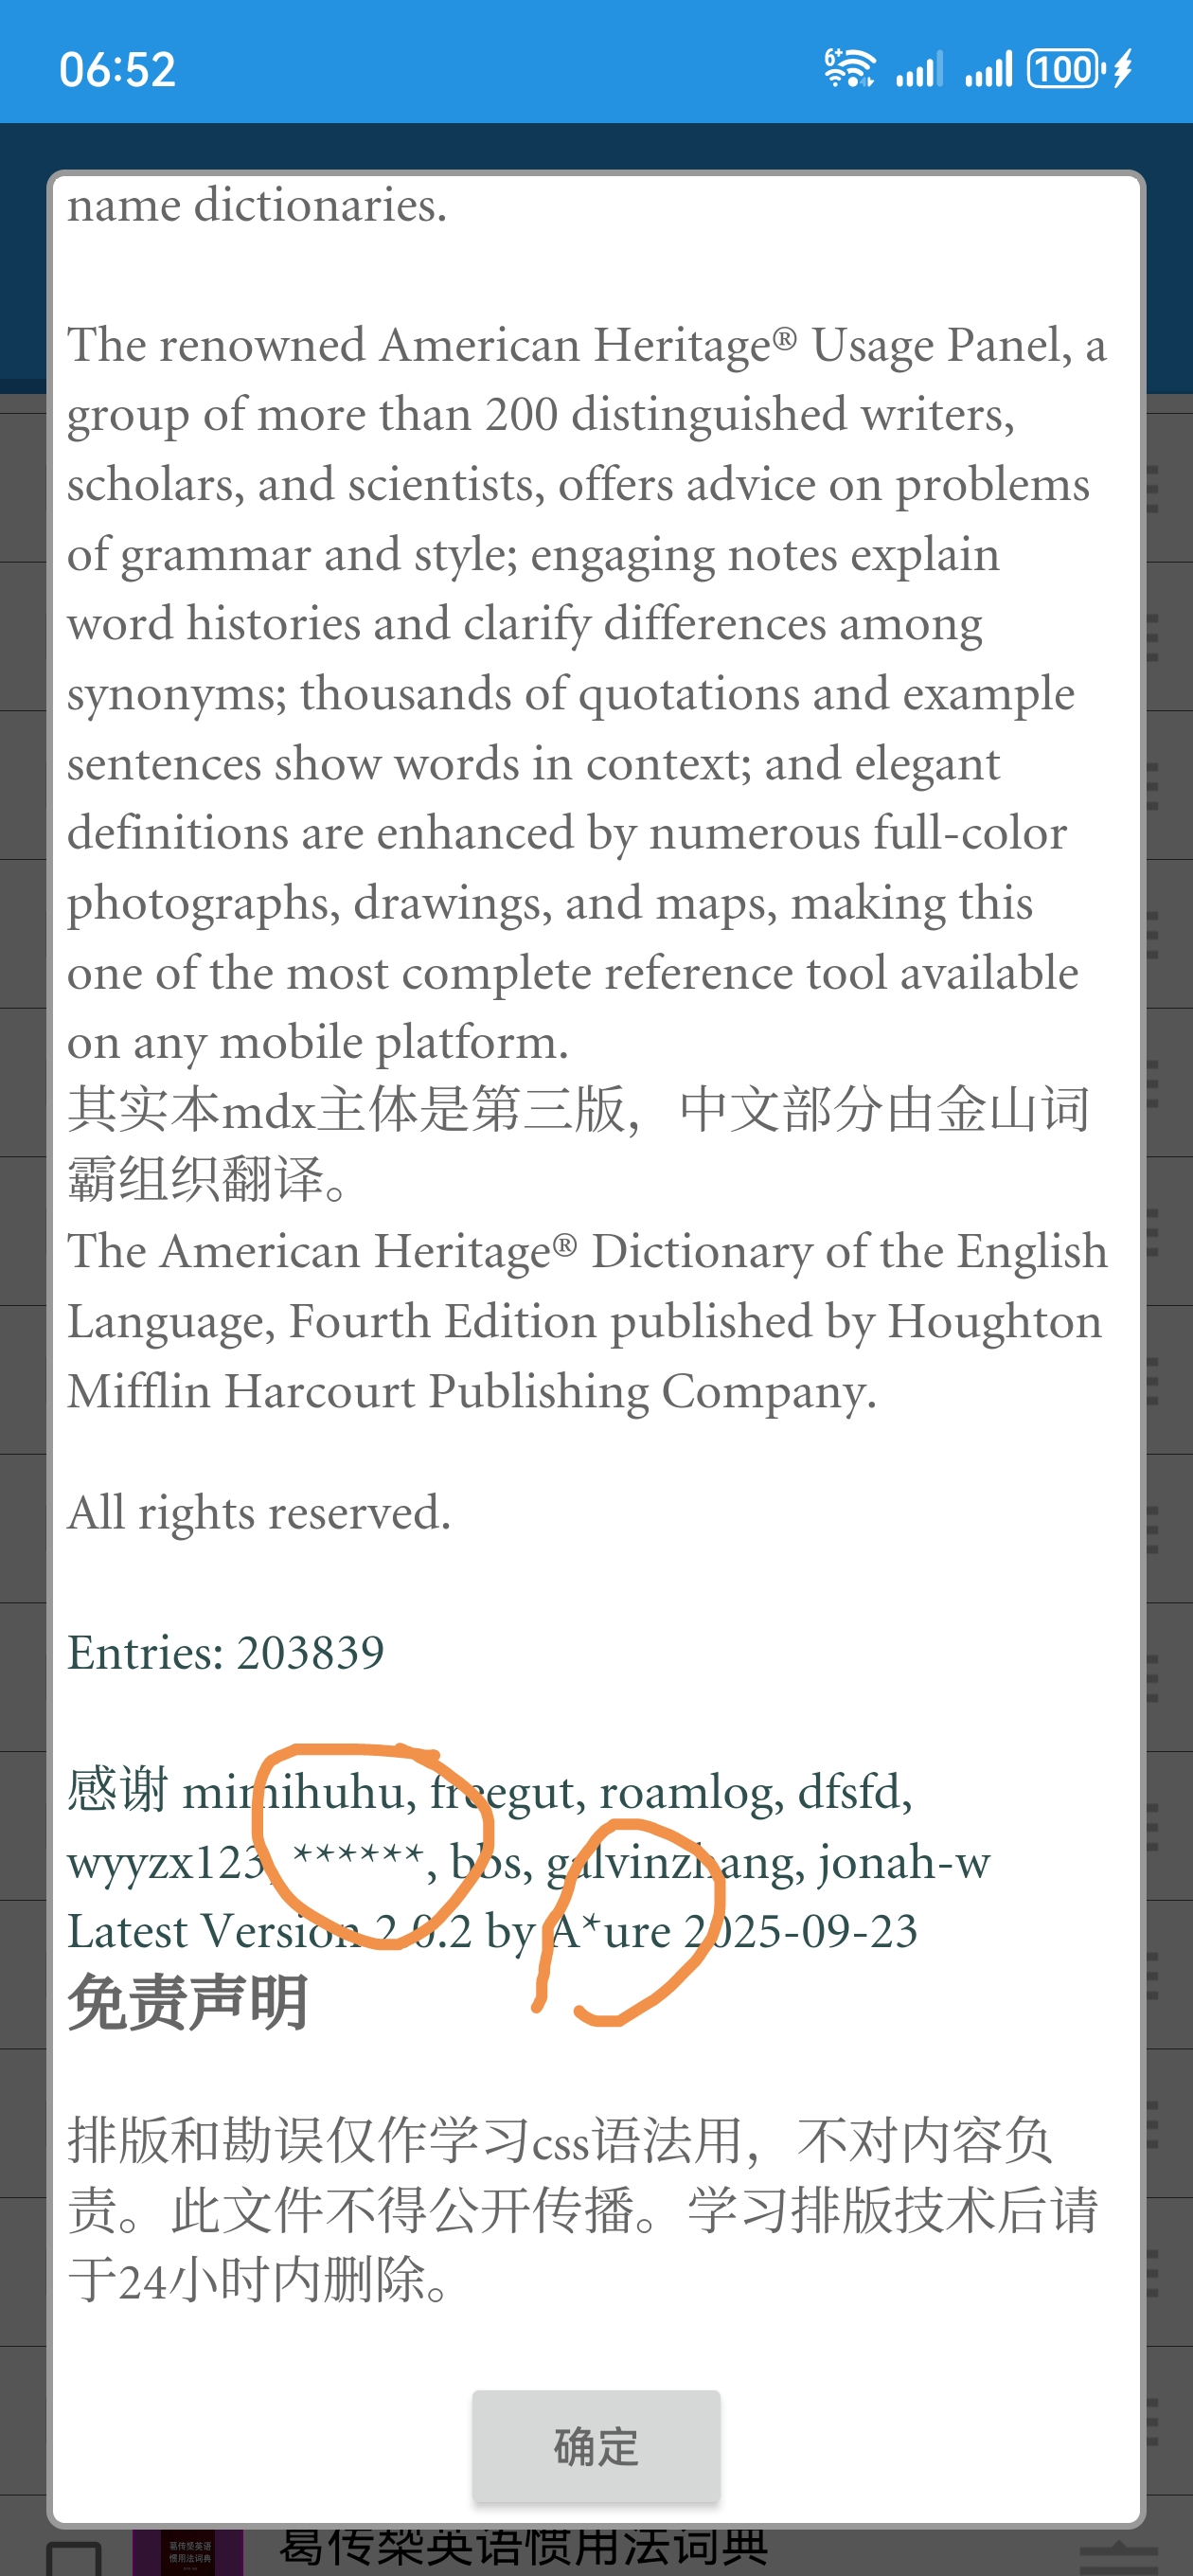This screenshot has height=2576, width=1193.
Task: Confirm the dialog with the 确定 button
Action: (596, 2446)
